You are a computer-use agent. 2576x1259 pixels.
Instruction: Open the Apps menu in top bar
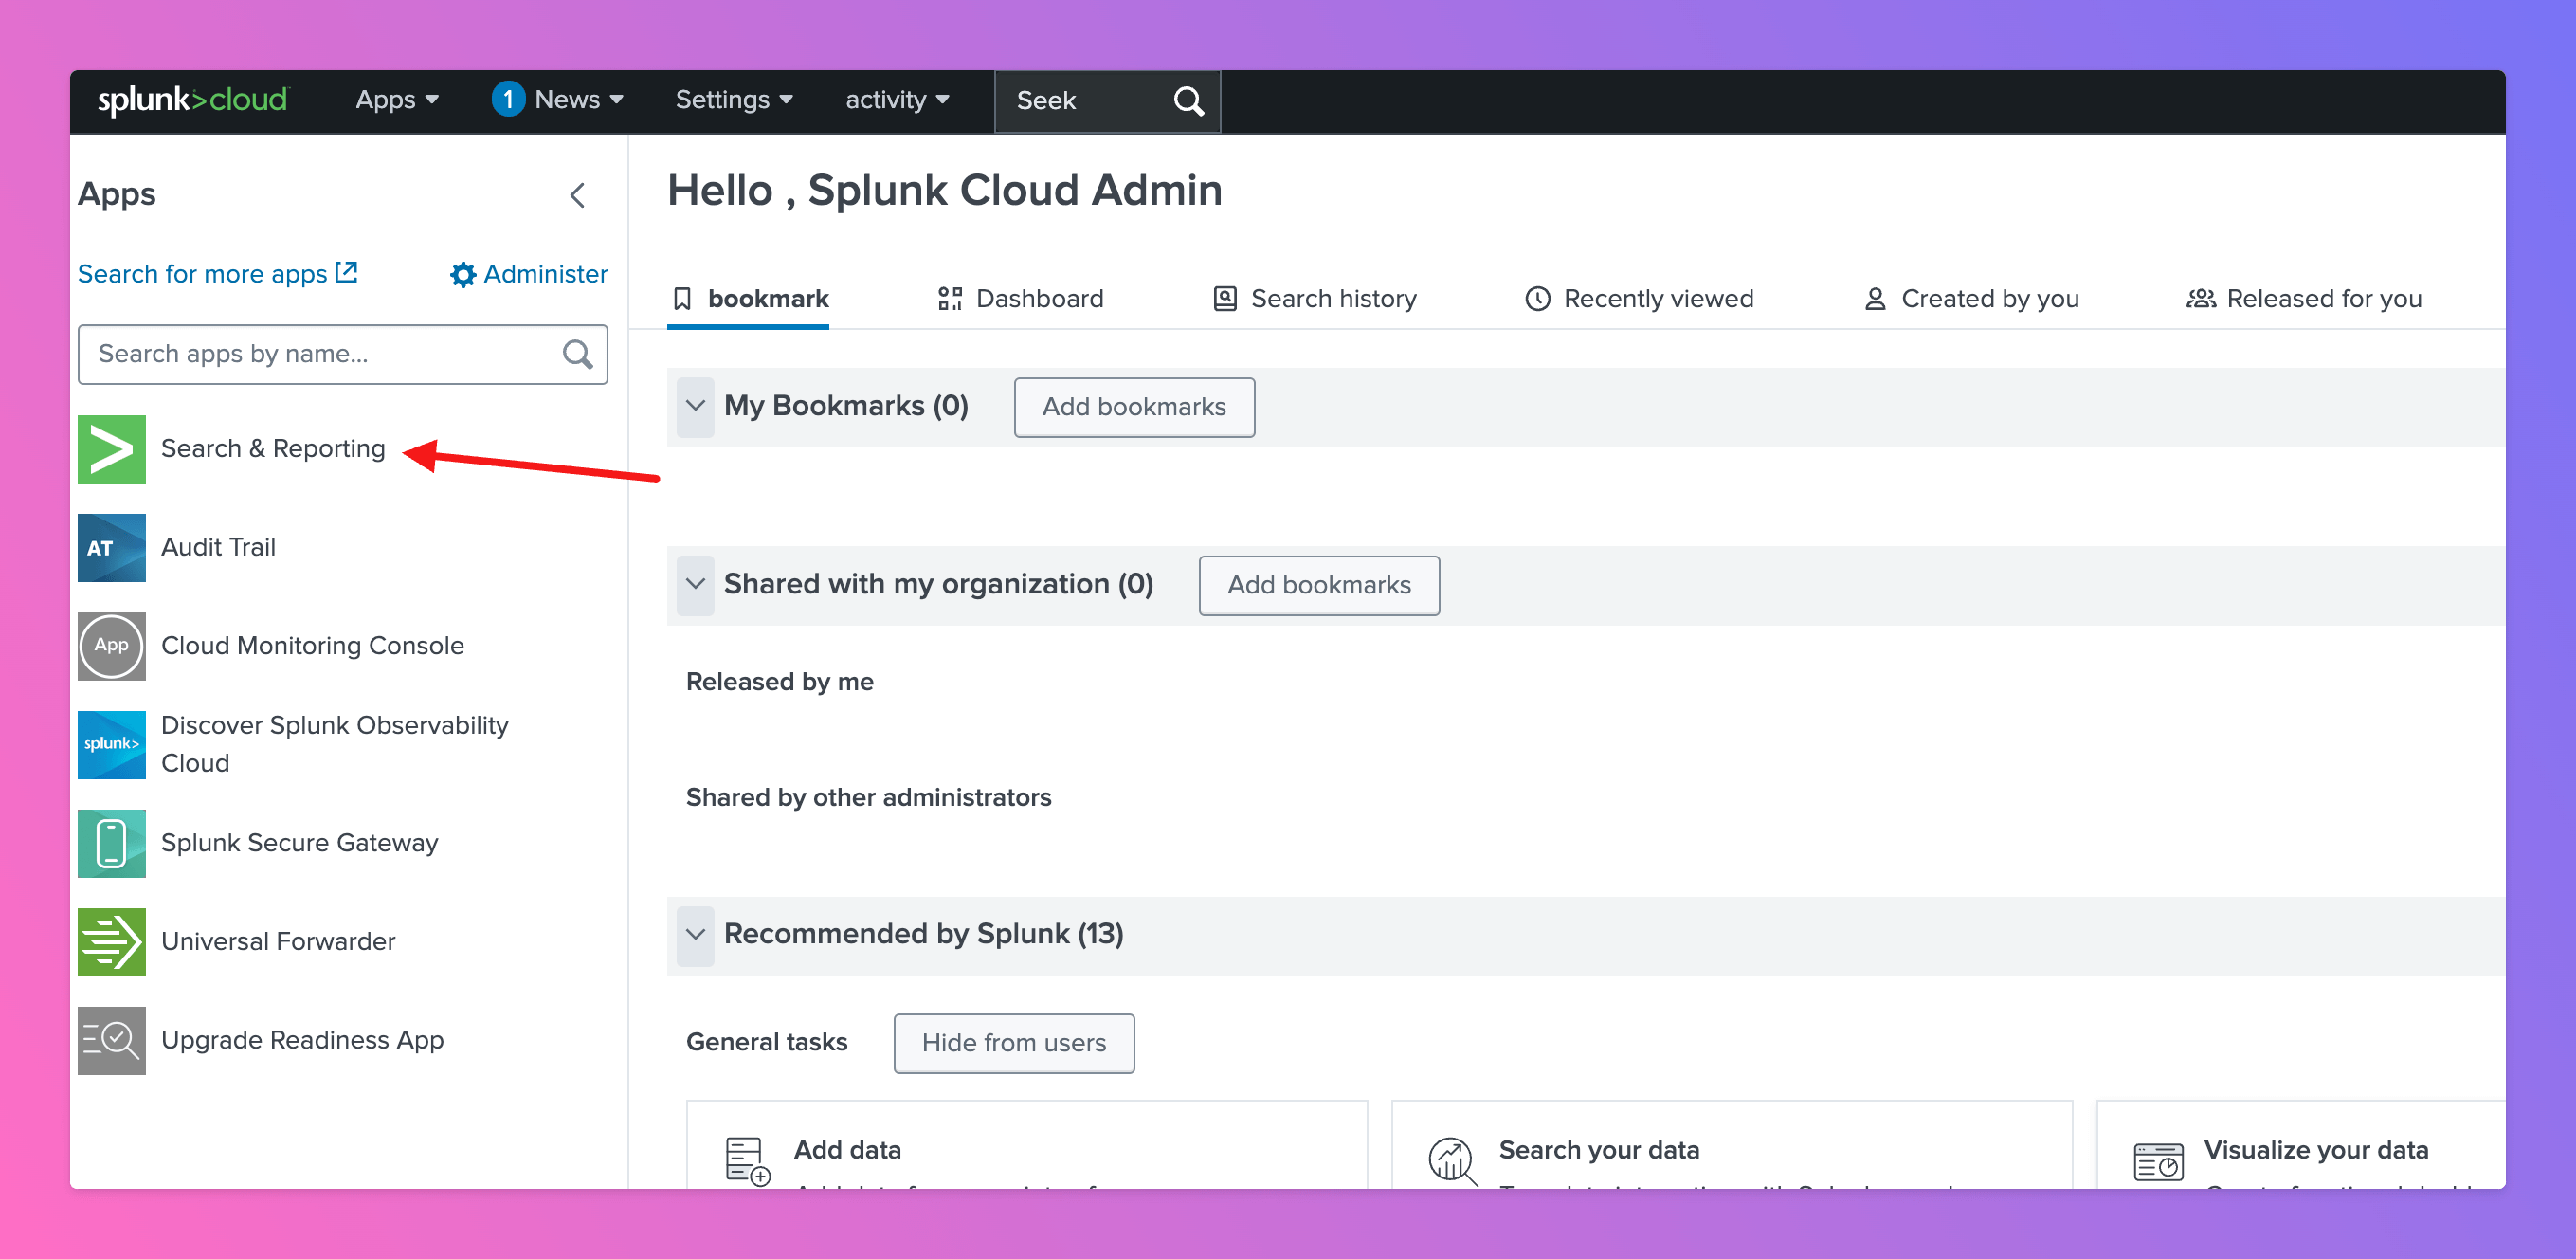[396, 100]
